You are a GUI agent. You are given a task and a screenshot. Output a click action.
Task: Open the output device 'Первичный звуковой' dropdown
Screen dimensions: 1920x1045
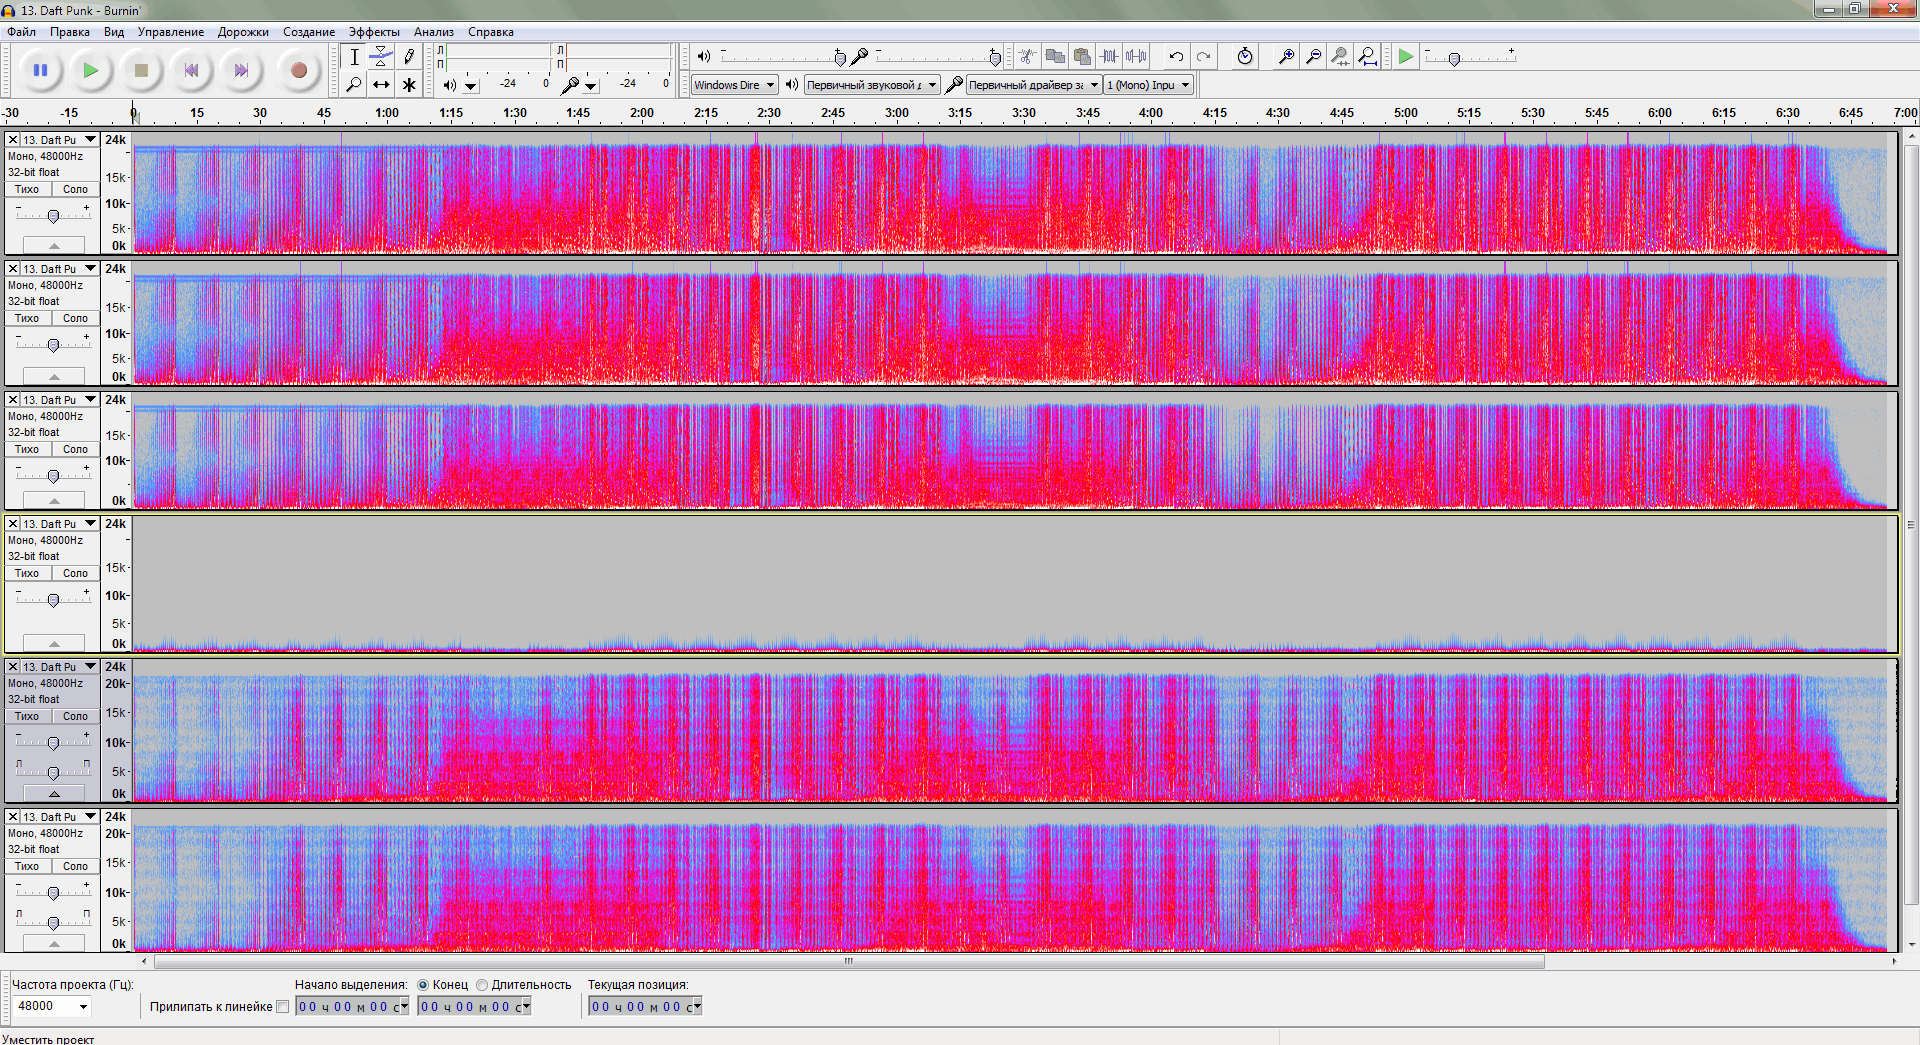(x=872, y=85)
